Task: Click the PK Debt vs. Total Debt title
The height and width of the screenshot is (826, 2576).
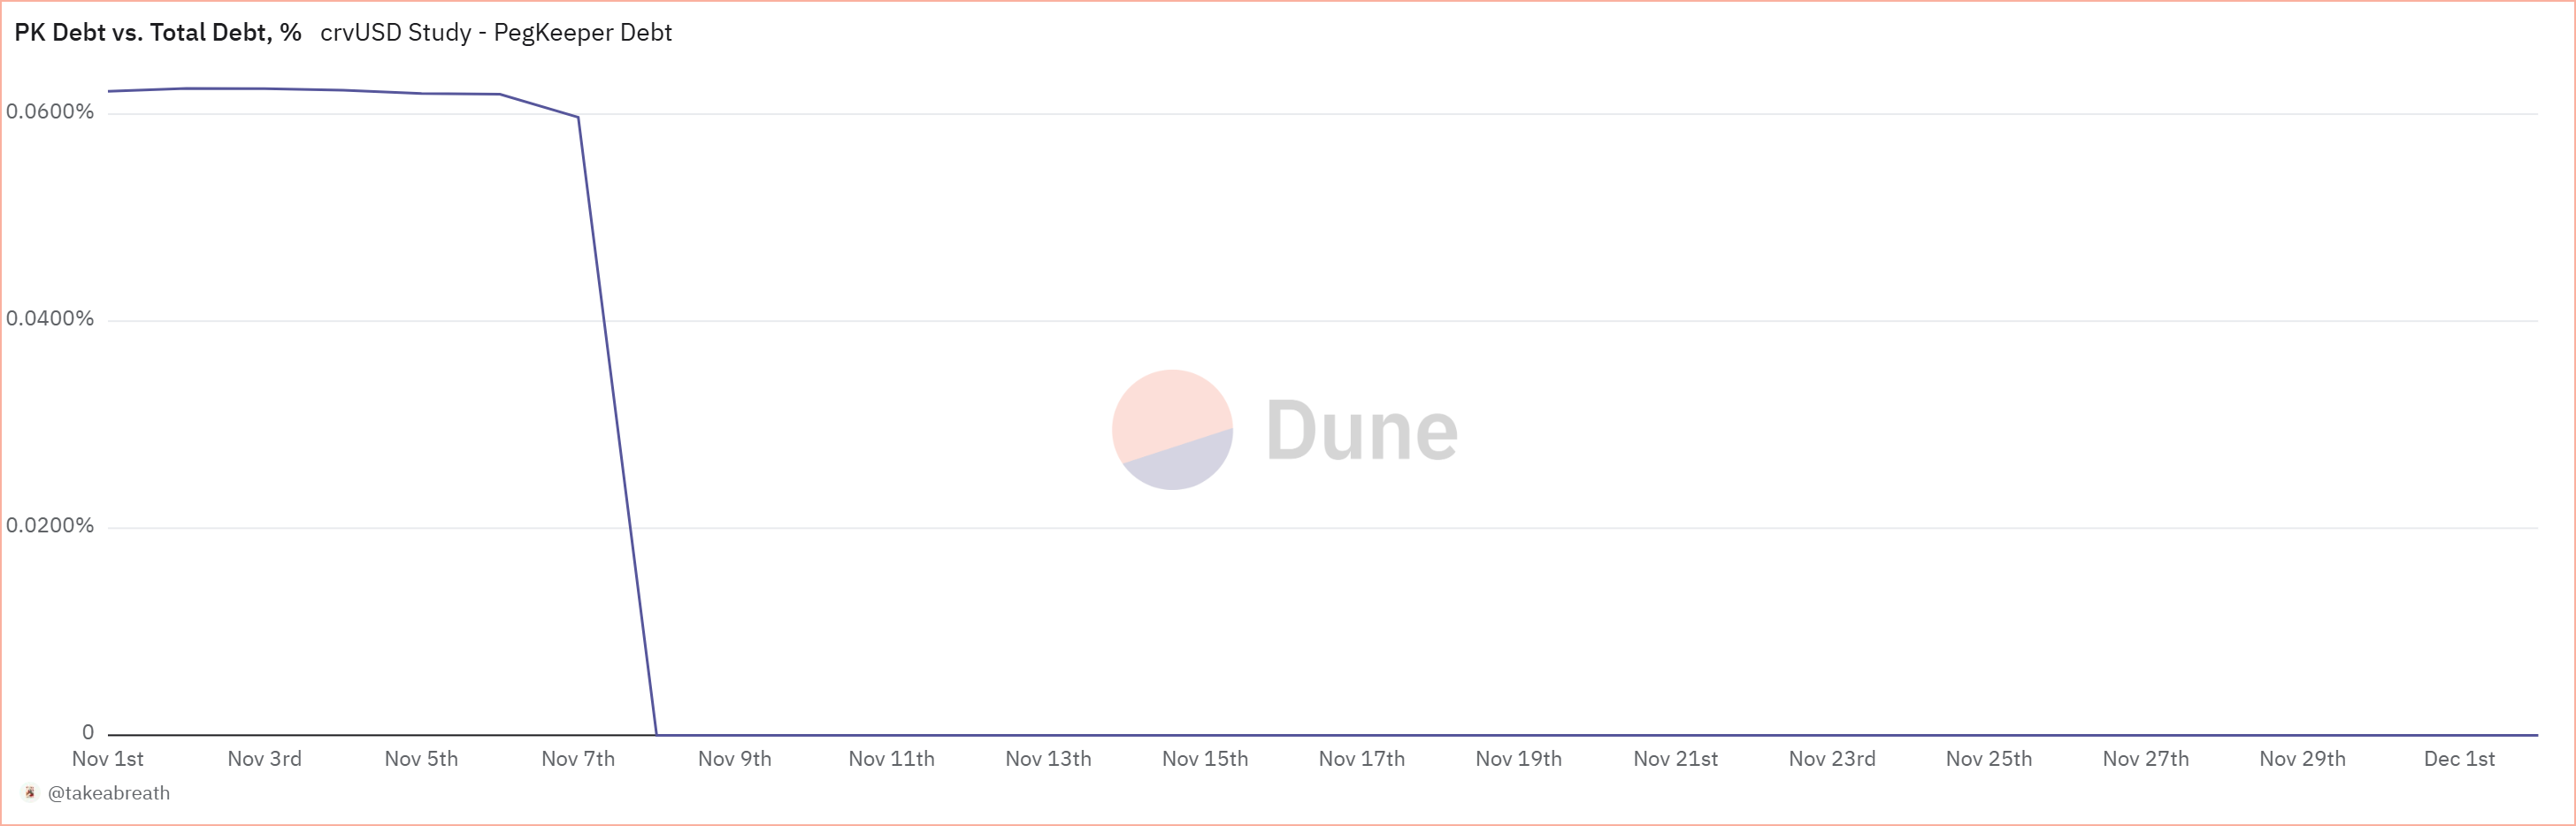Action: (158, 33)
